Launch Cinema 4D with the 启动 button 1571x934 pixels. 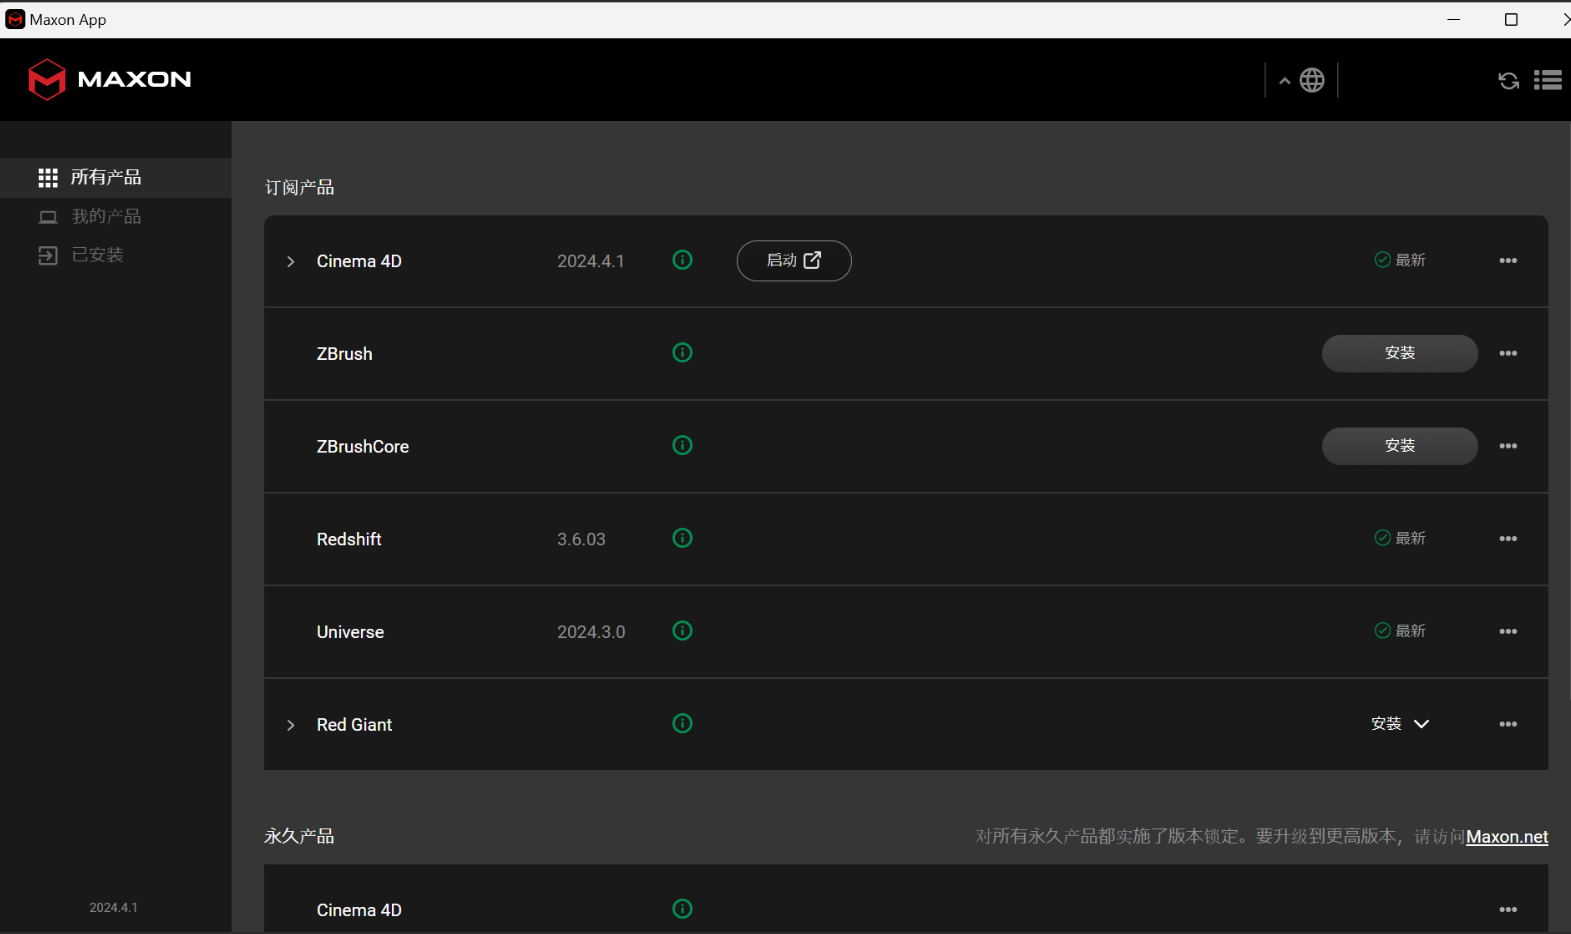794,261
